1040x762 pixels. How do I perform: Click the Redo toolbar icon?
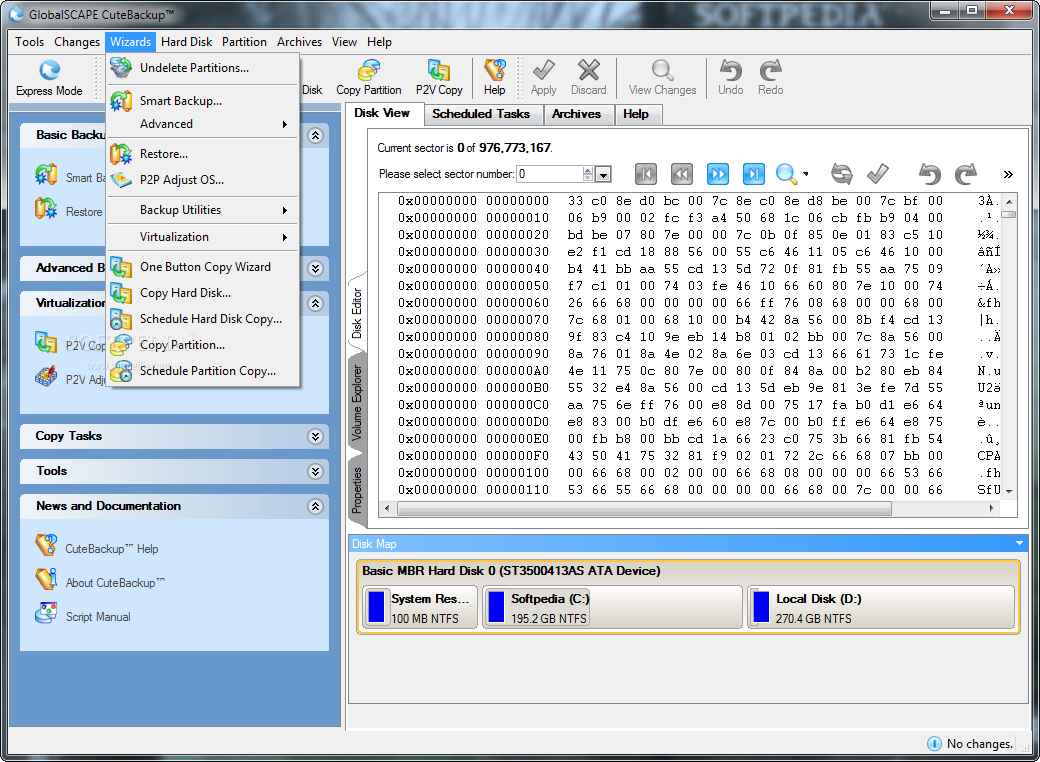(x=770, y=70)
